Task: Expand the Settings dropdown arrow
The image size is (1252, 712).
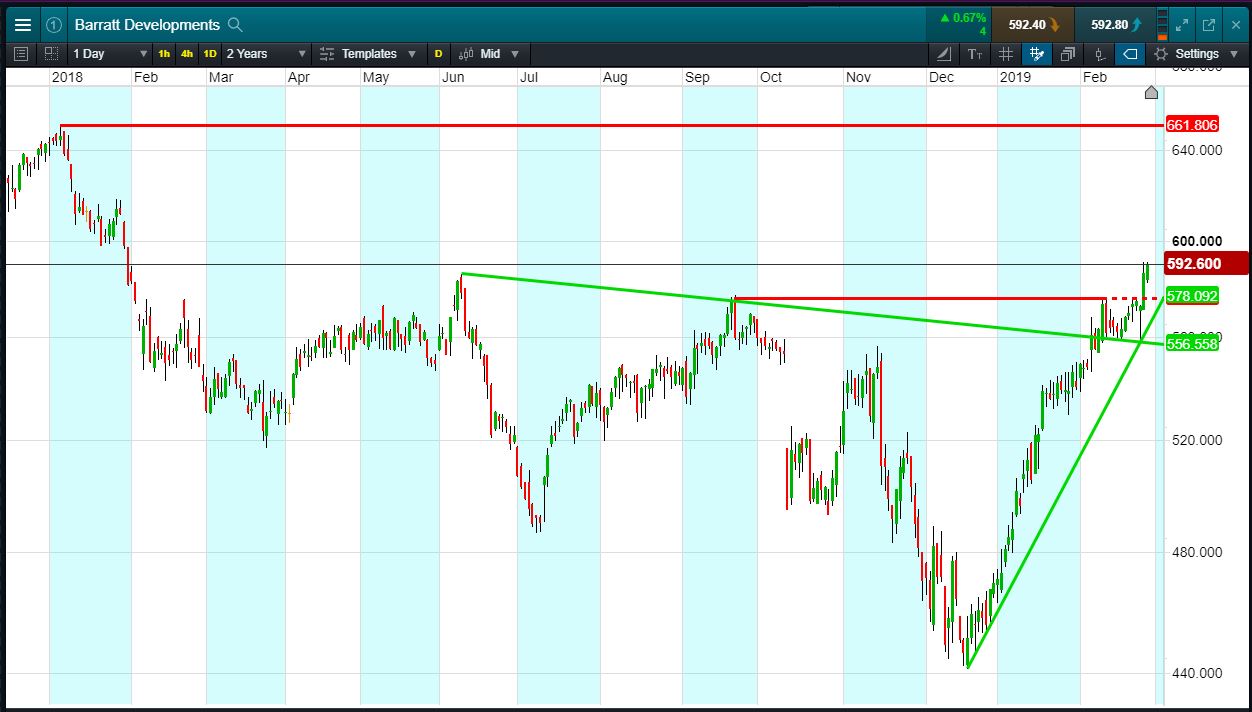Action: [1234, 54]
